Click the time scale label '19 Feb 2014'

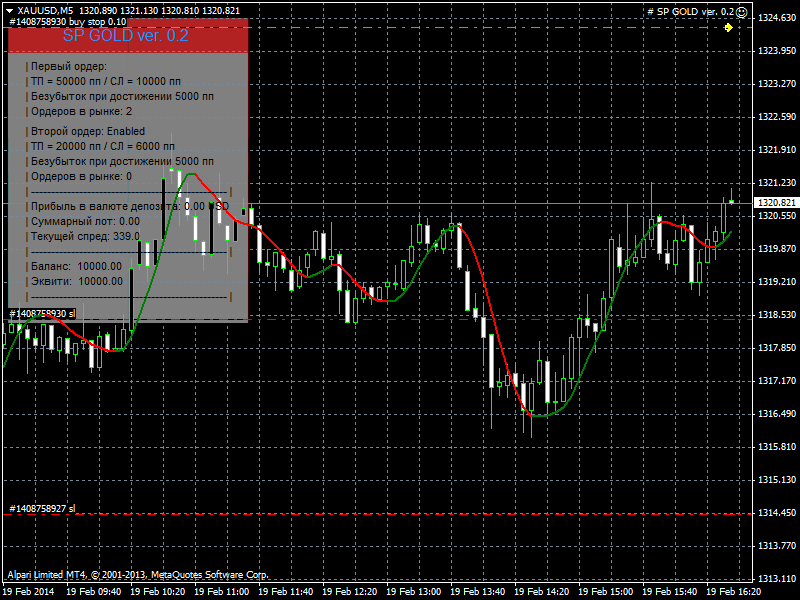[x=28, y=592]
